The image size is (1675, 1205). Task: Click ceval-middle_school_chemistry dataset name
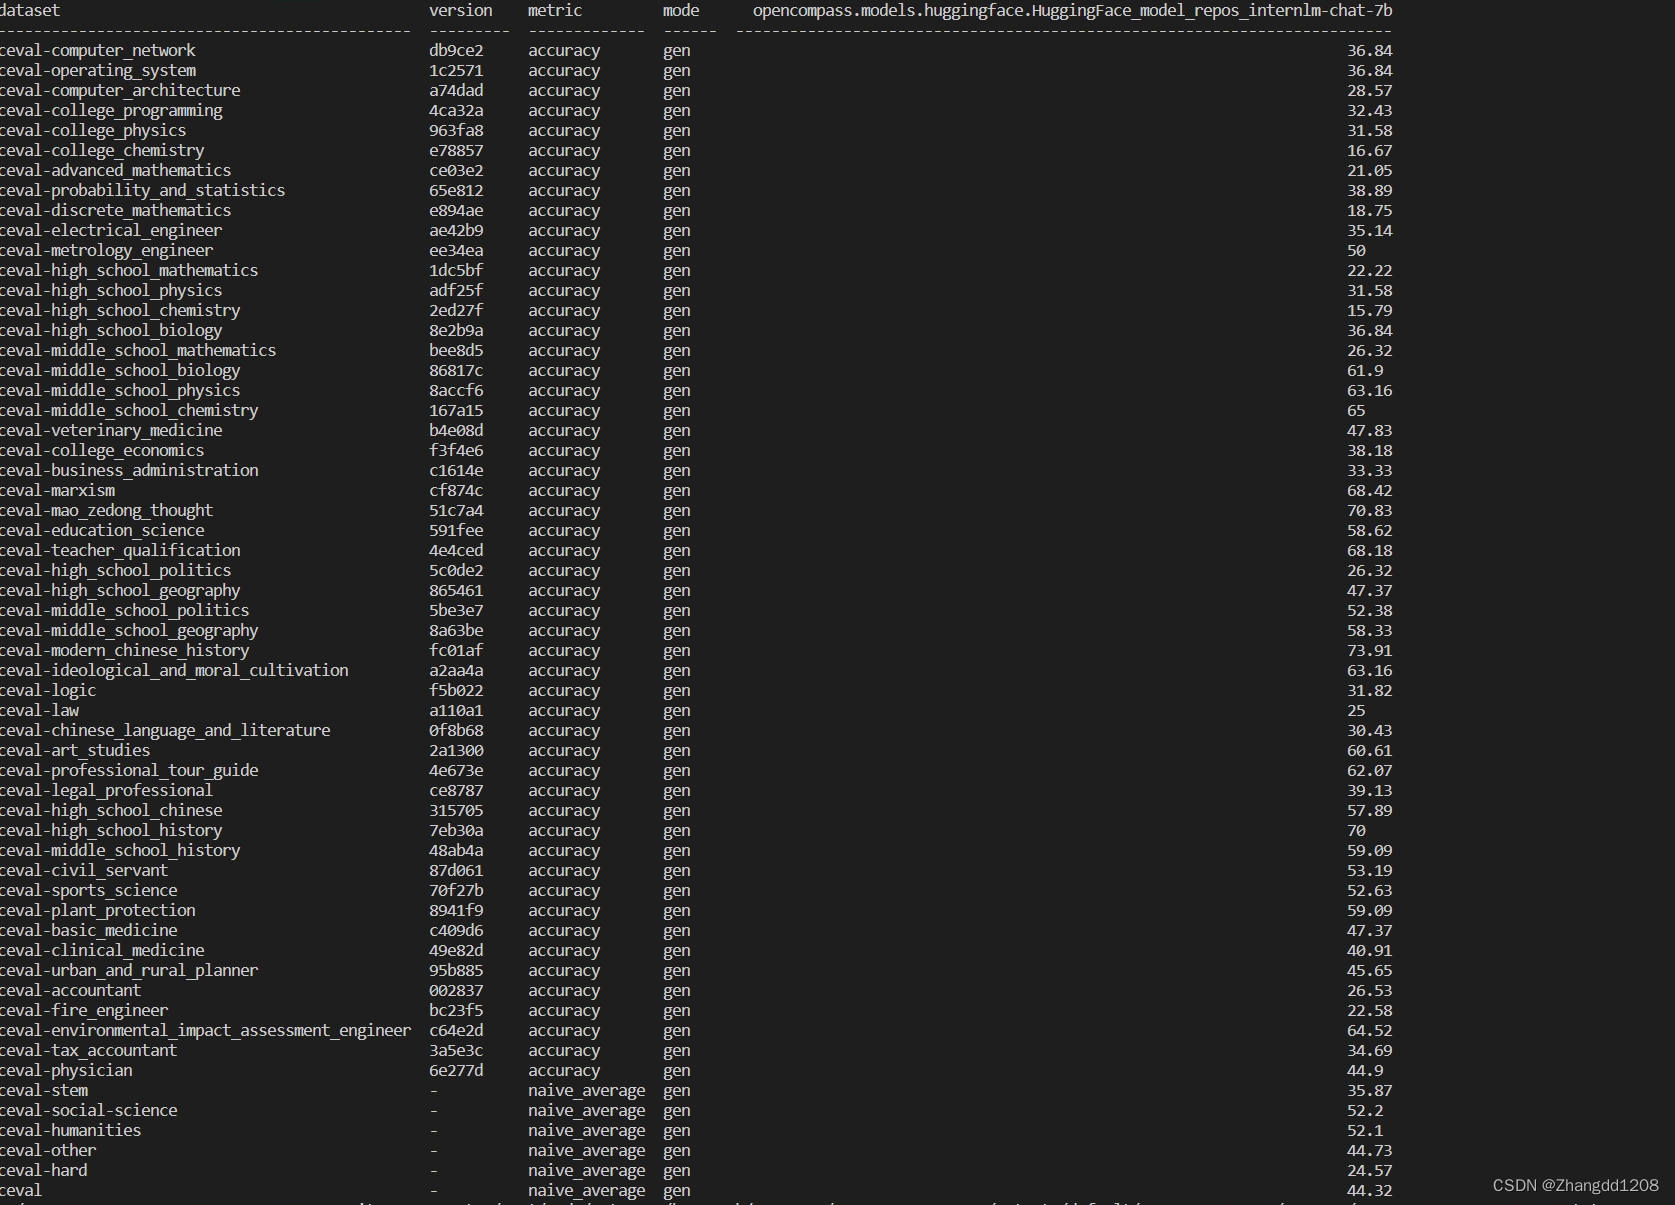click(129, 410)
